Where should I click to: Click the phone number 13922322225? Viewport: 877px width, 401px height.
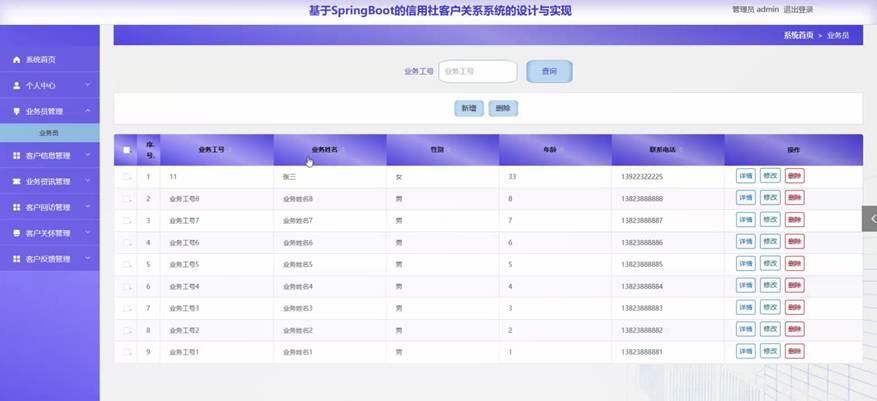(x=642, y=177)
